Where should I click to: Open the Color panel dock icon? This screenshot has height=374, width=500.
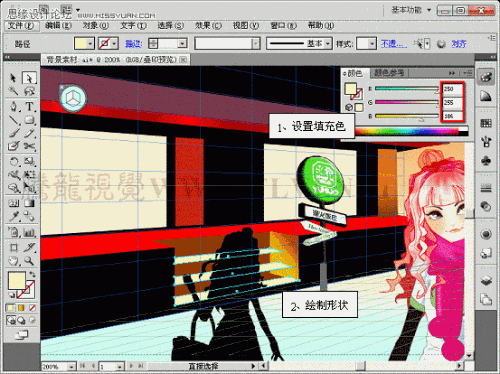[x=486, y=77]
